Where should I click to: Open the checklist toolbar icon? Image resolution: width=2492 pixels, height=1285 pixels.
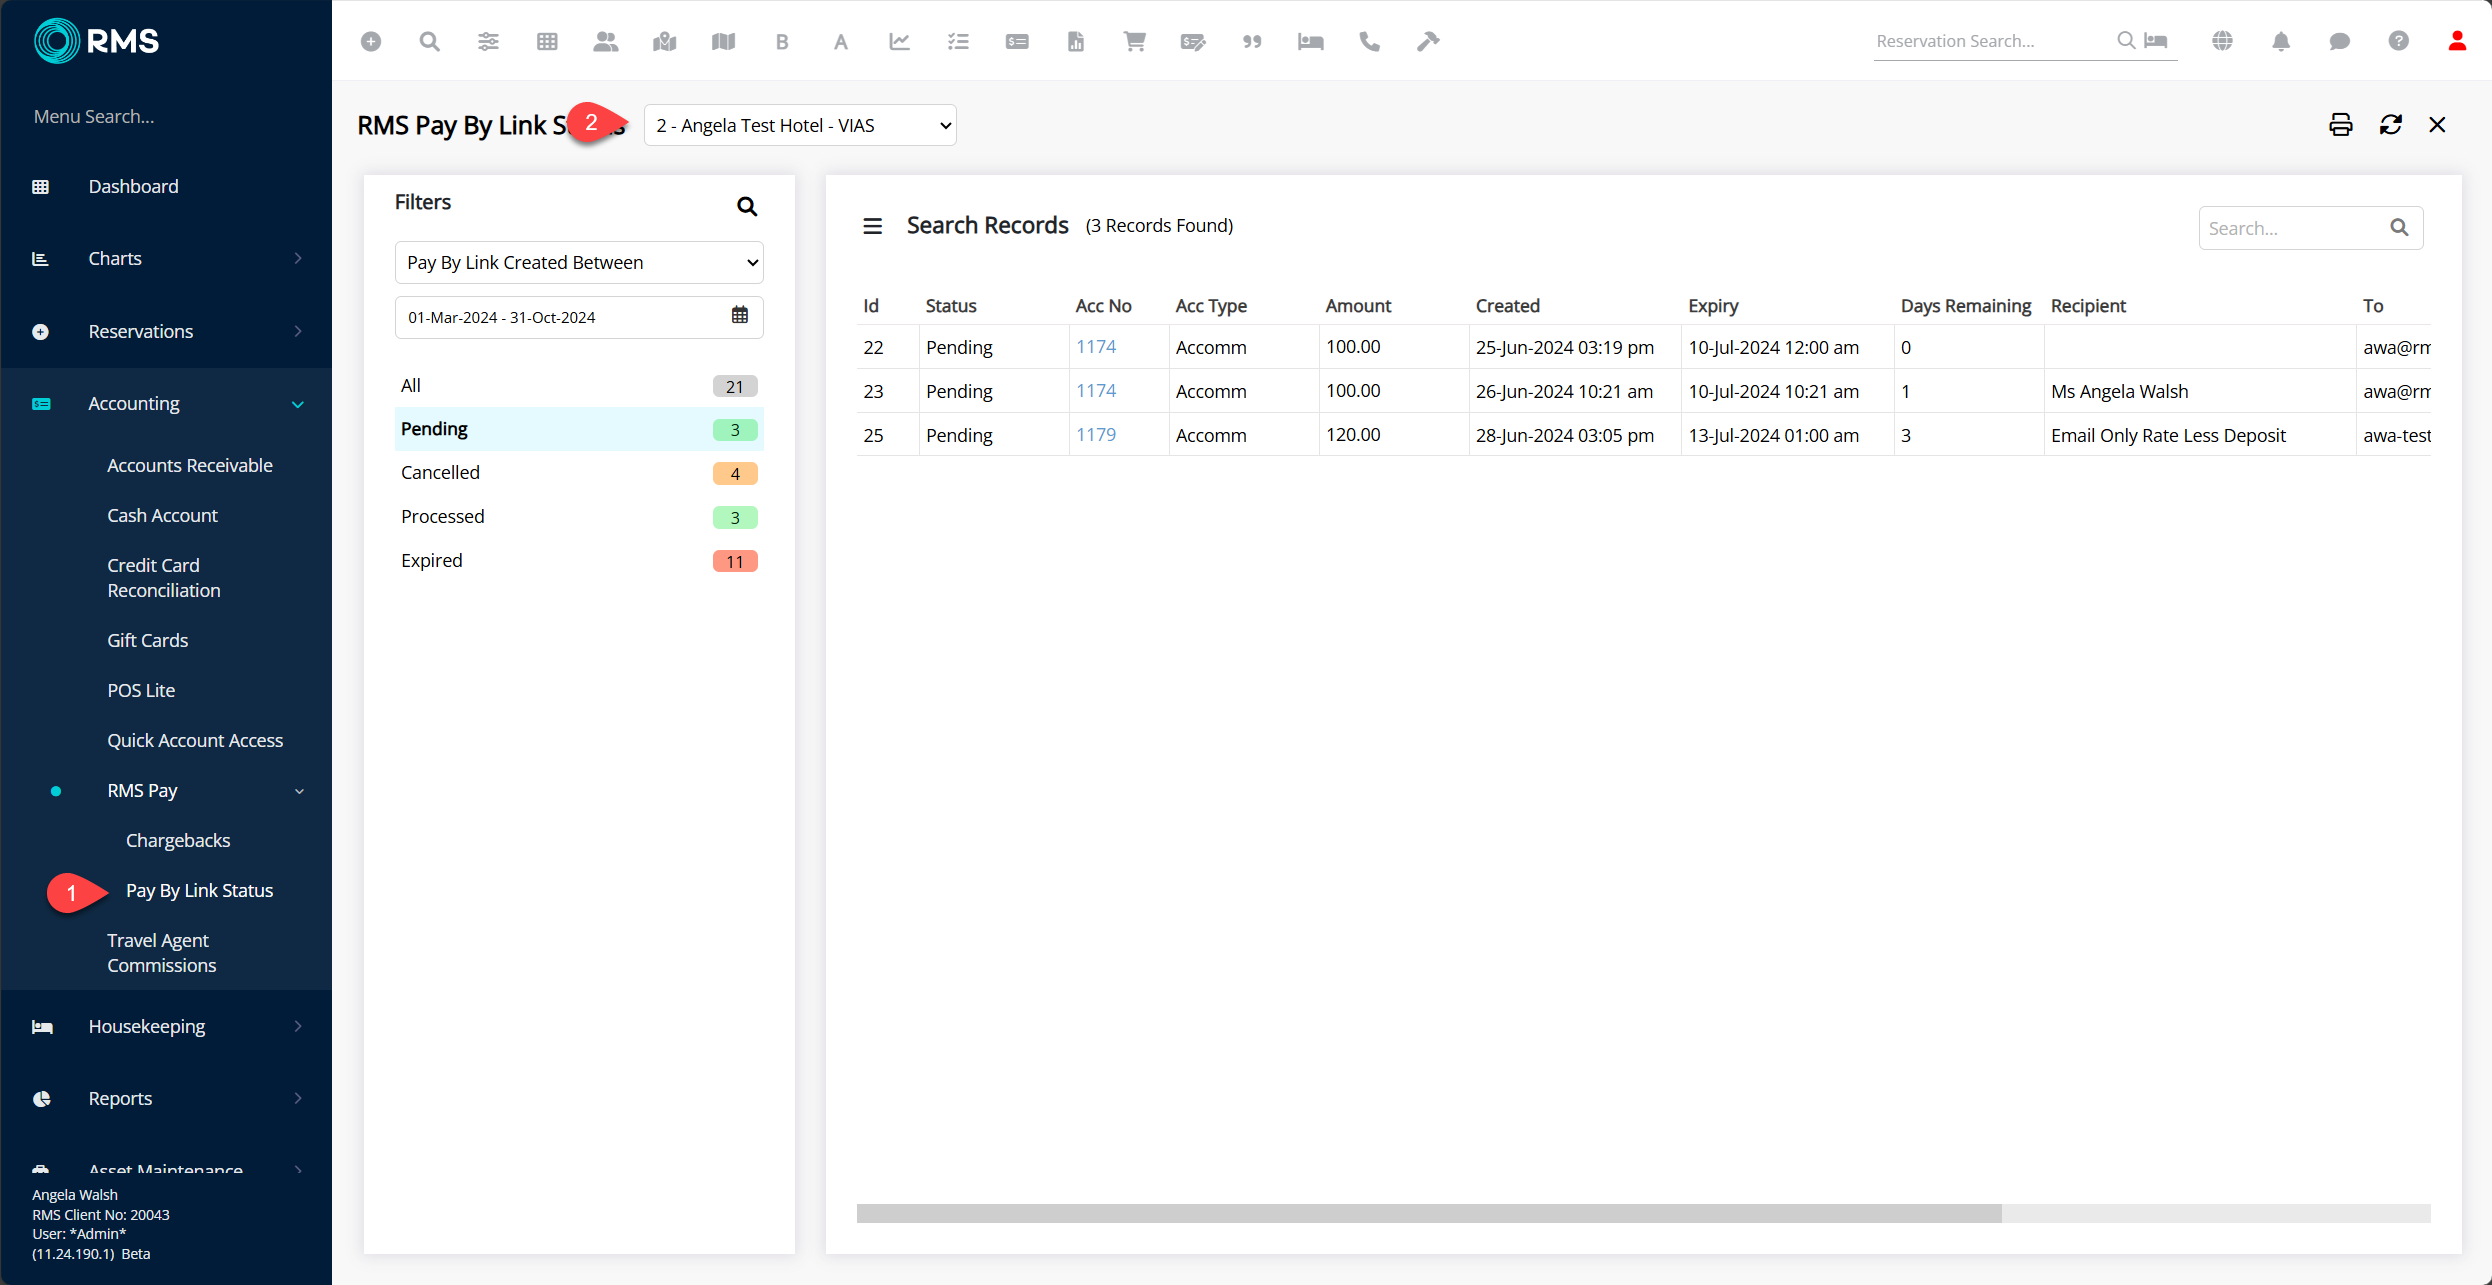(959, 41)
